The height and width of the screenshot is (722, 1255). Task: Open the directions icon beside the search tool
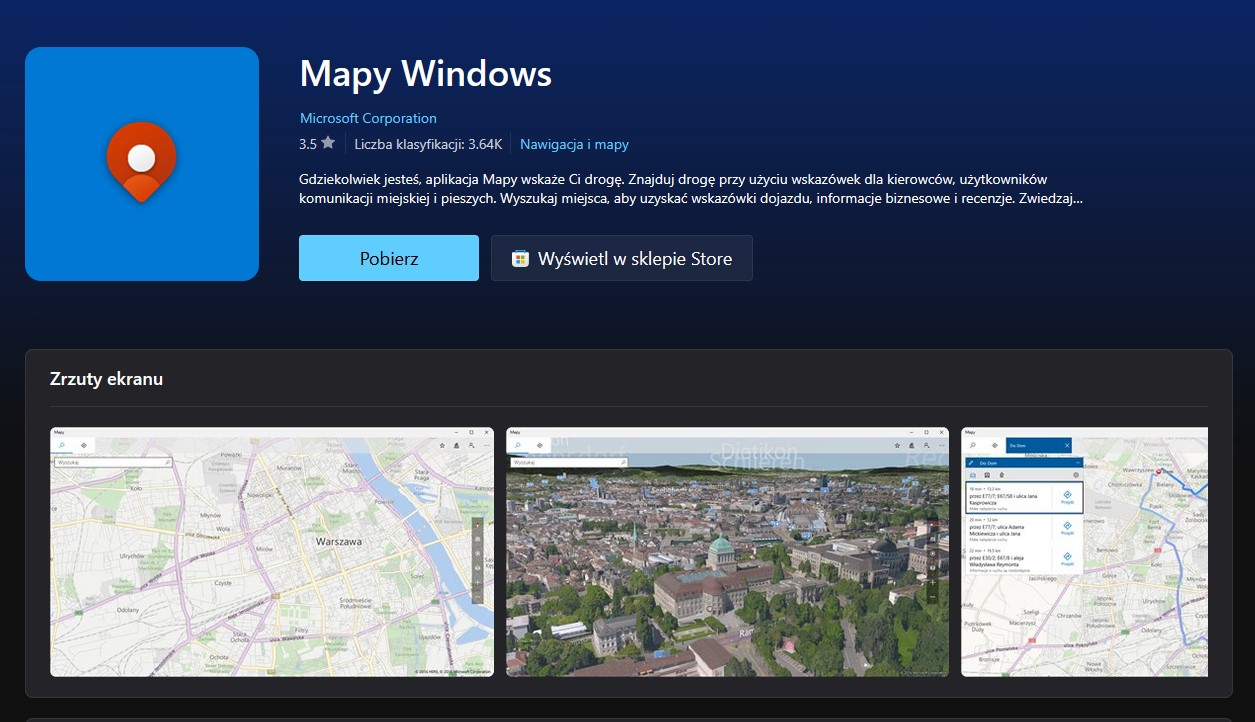(84, 445)
